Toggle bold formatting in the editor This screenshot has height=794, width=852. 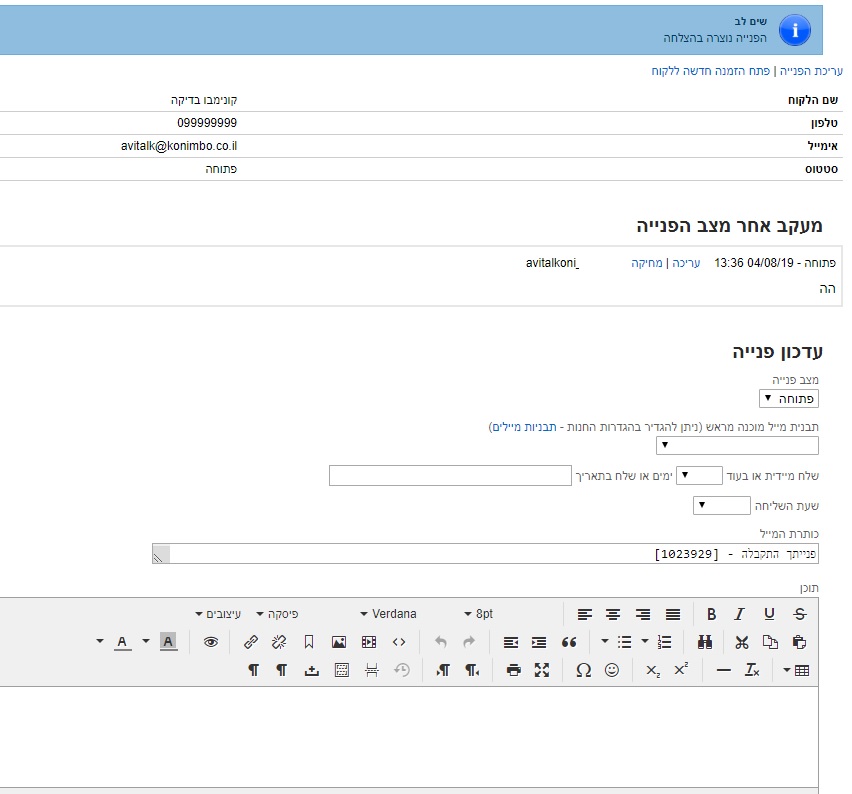click(x=712, y=614)
